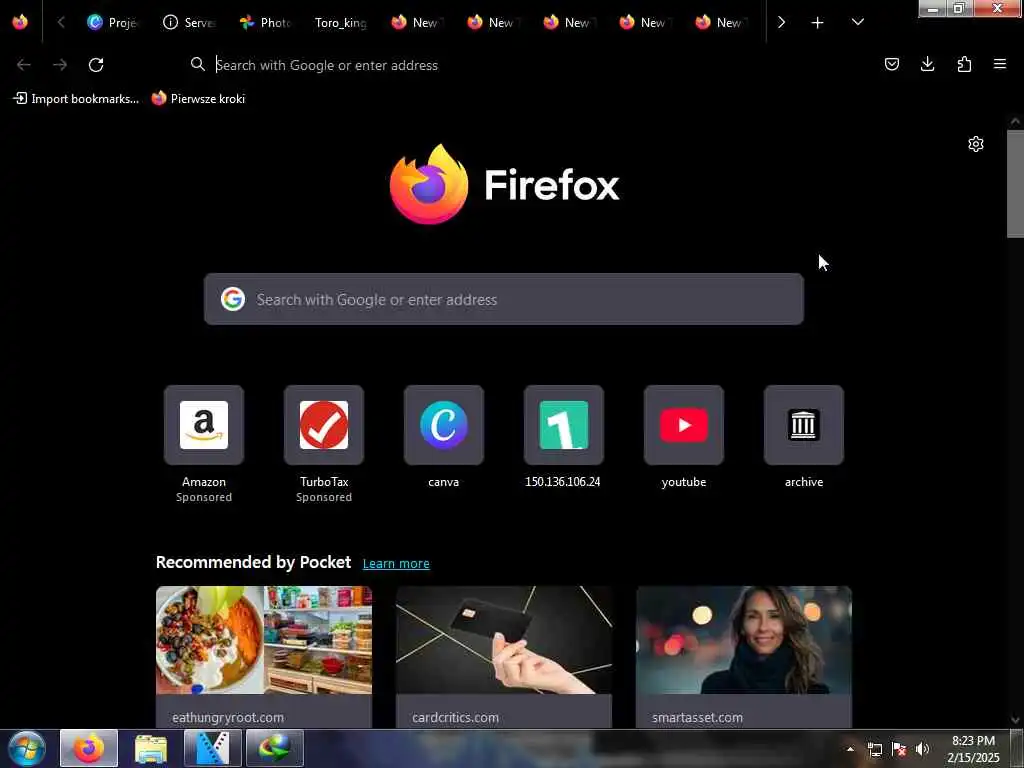This screenshot has height=768, width=1024.
Task: Open the Action Center flag icon
Action: 899,749
